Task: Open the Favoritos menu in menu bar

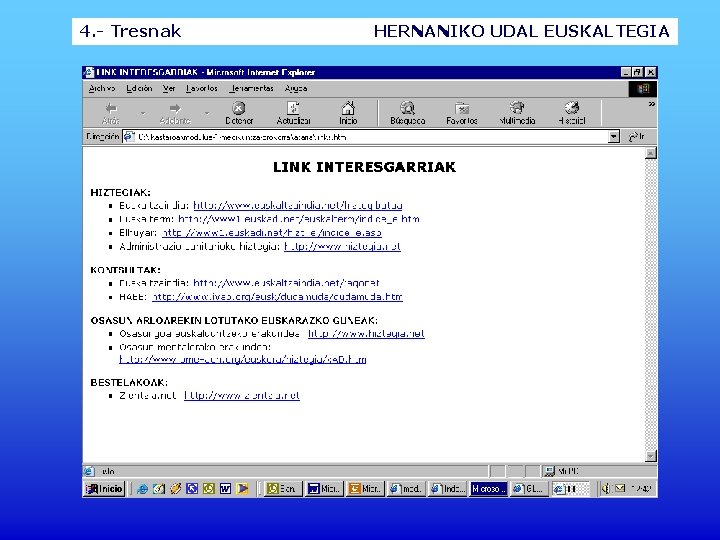Action: [x=202, y=89]
